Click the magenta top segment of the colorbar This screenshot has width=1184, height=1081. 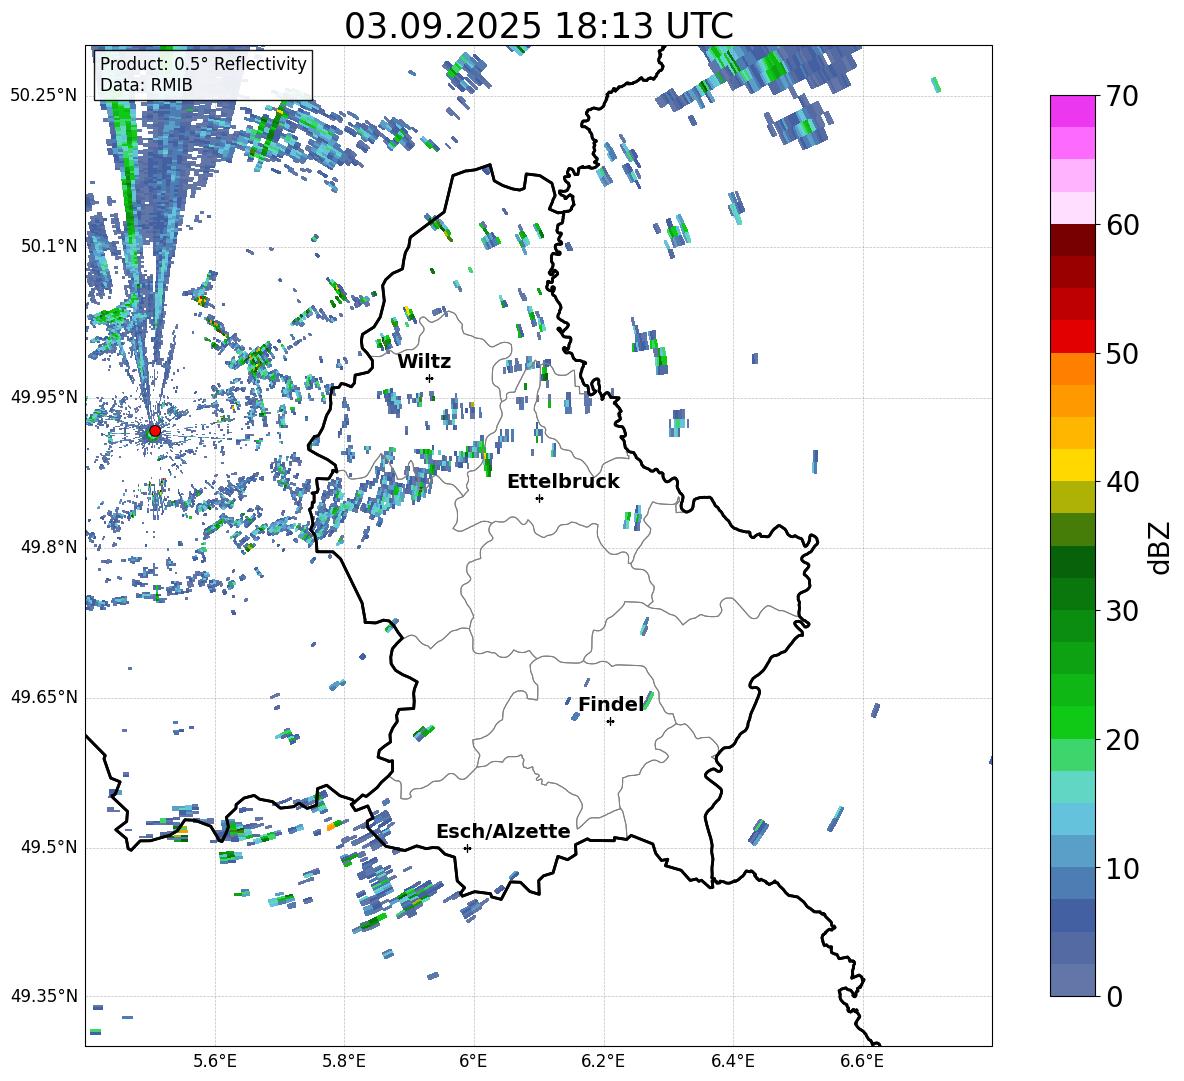pyautogui.click(x=1072, y=111)
